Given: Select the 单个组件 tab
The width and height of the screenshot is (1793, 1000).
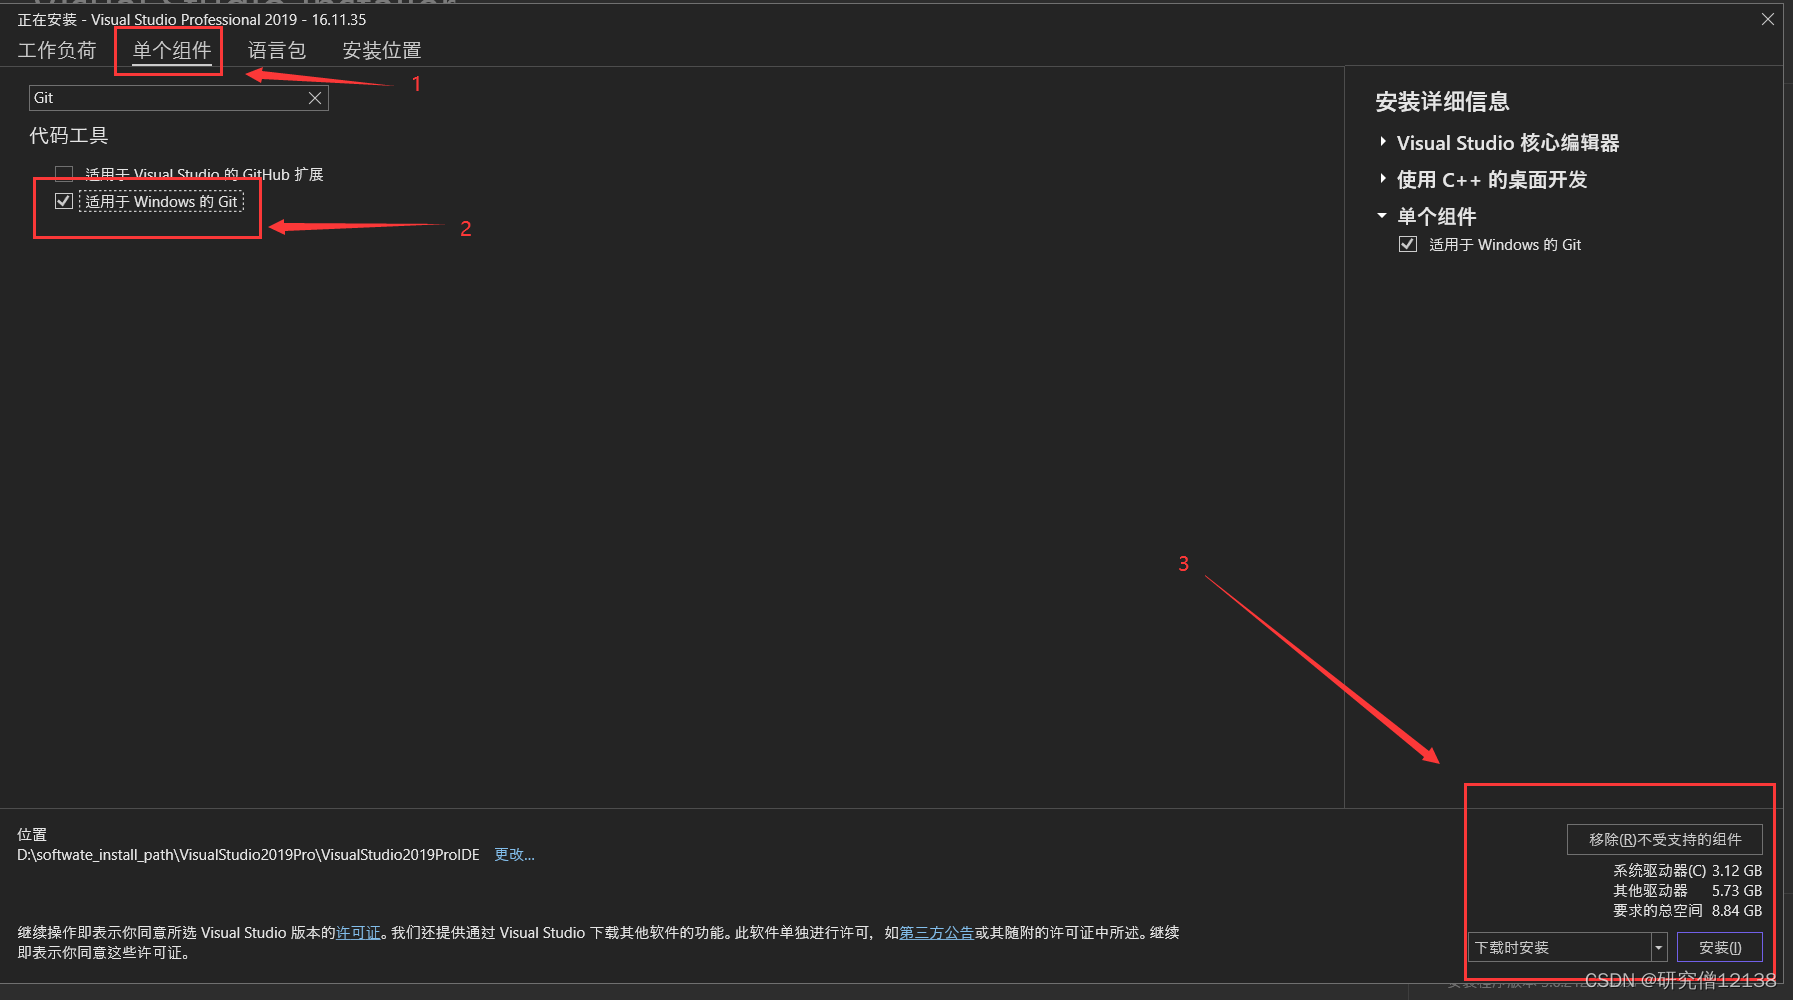Looking at the screenshot, I should (x=172, y=50).
